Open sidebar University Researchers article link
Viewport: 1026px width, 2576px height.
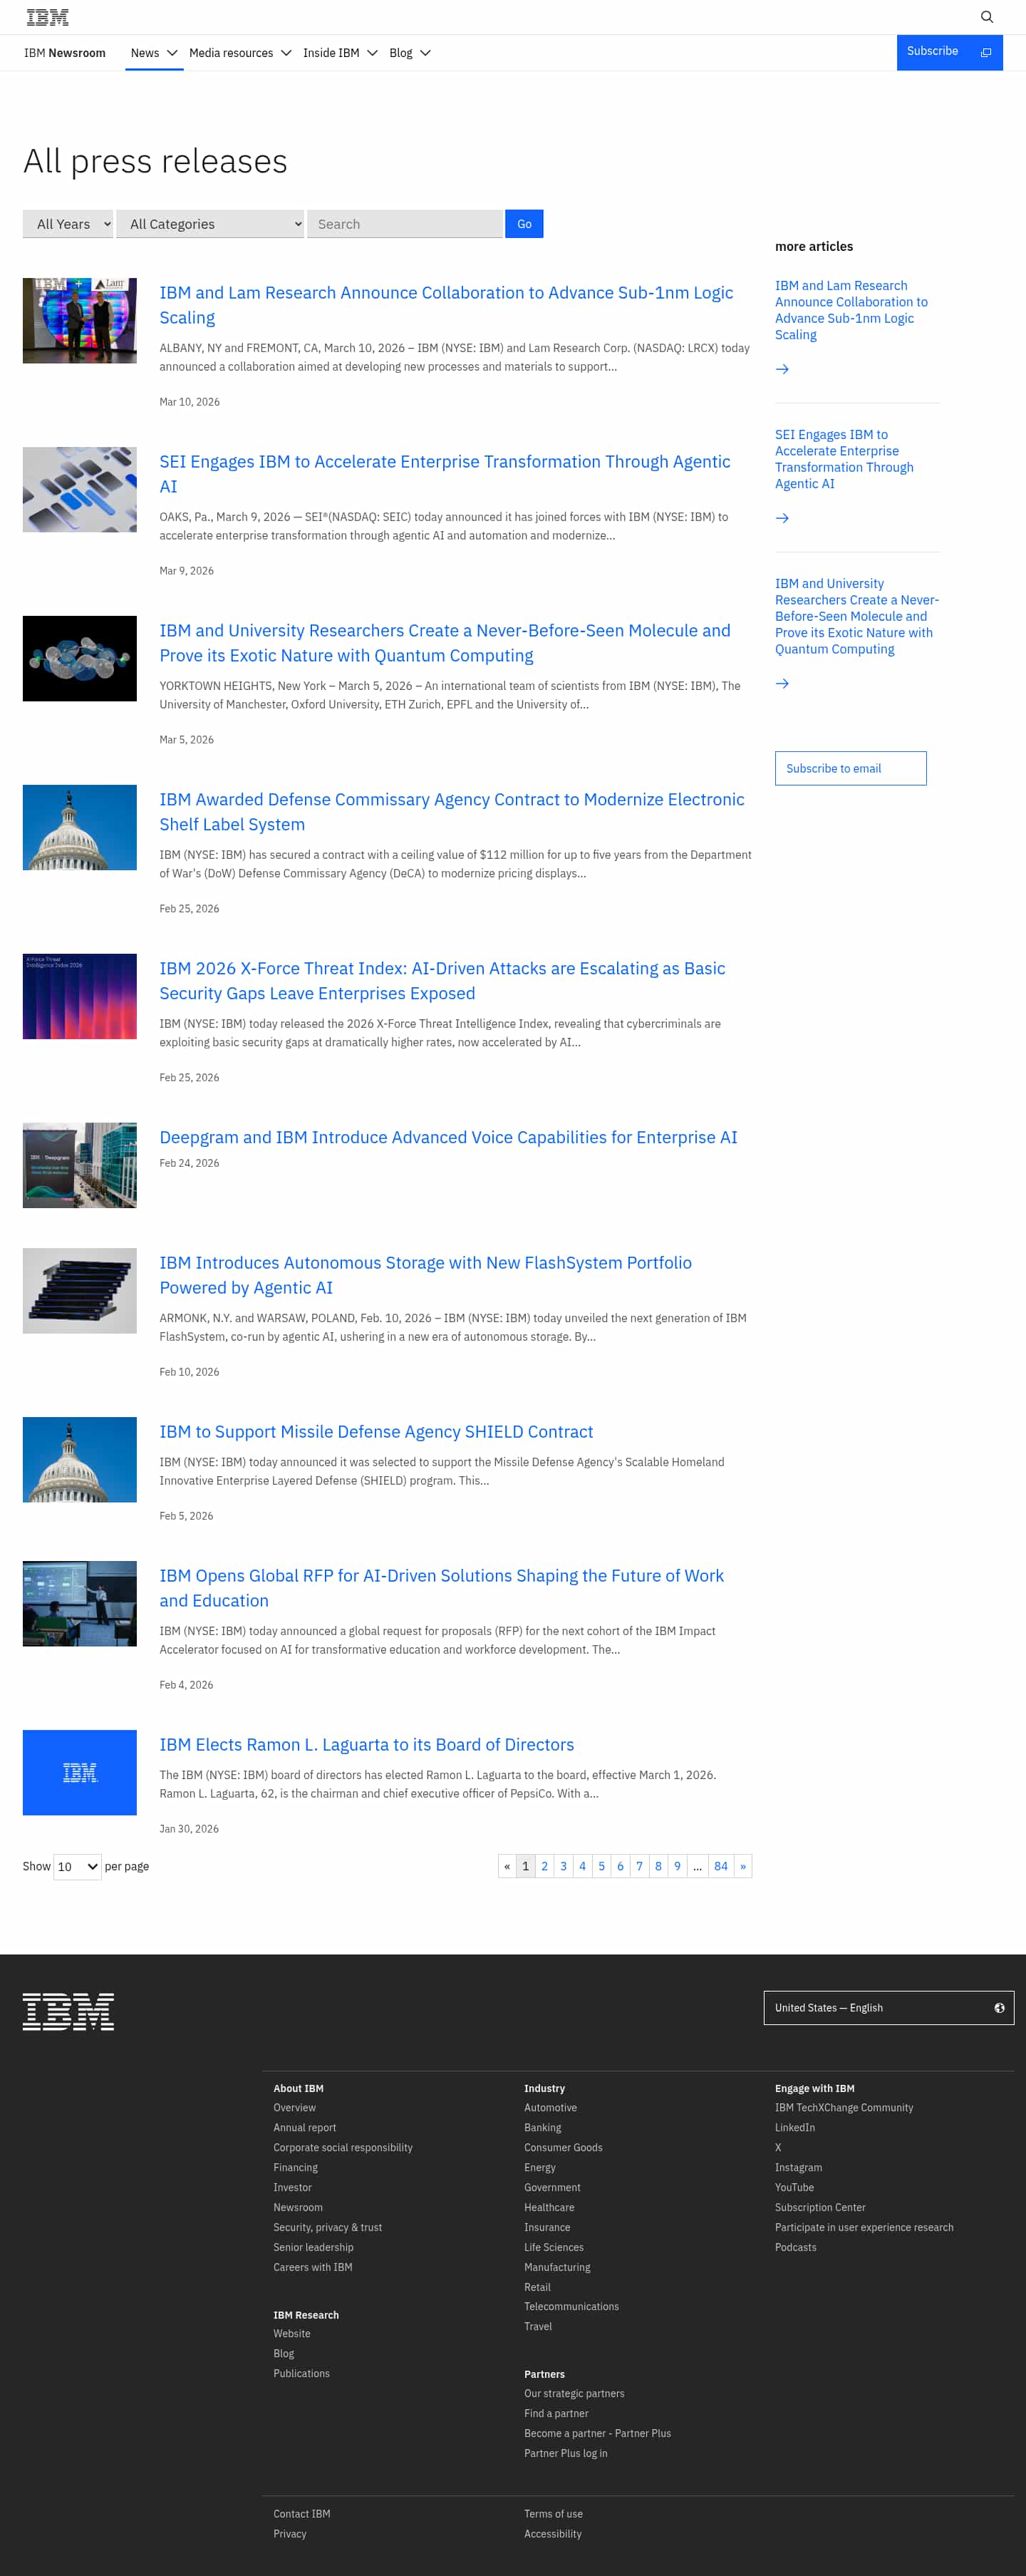click(857, 616)
